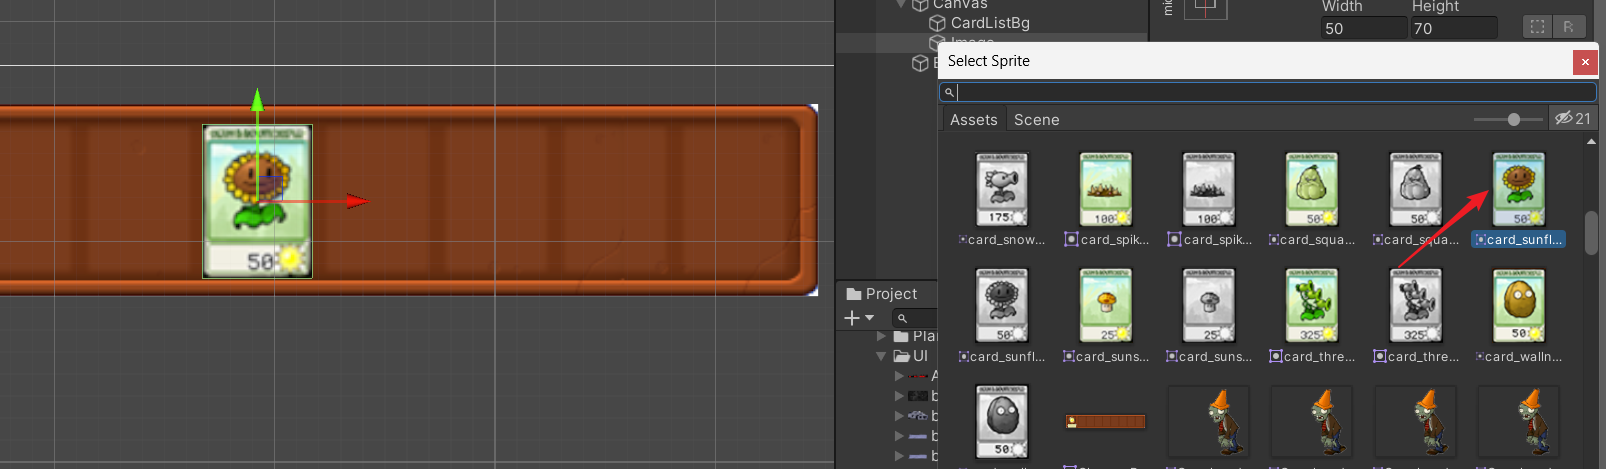This screenshot has width=1606, height=469.
Task: Toggle hidden packages visibility showing 21
Action: point(1573,119)
